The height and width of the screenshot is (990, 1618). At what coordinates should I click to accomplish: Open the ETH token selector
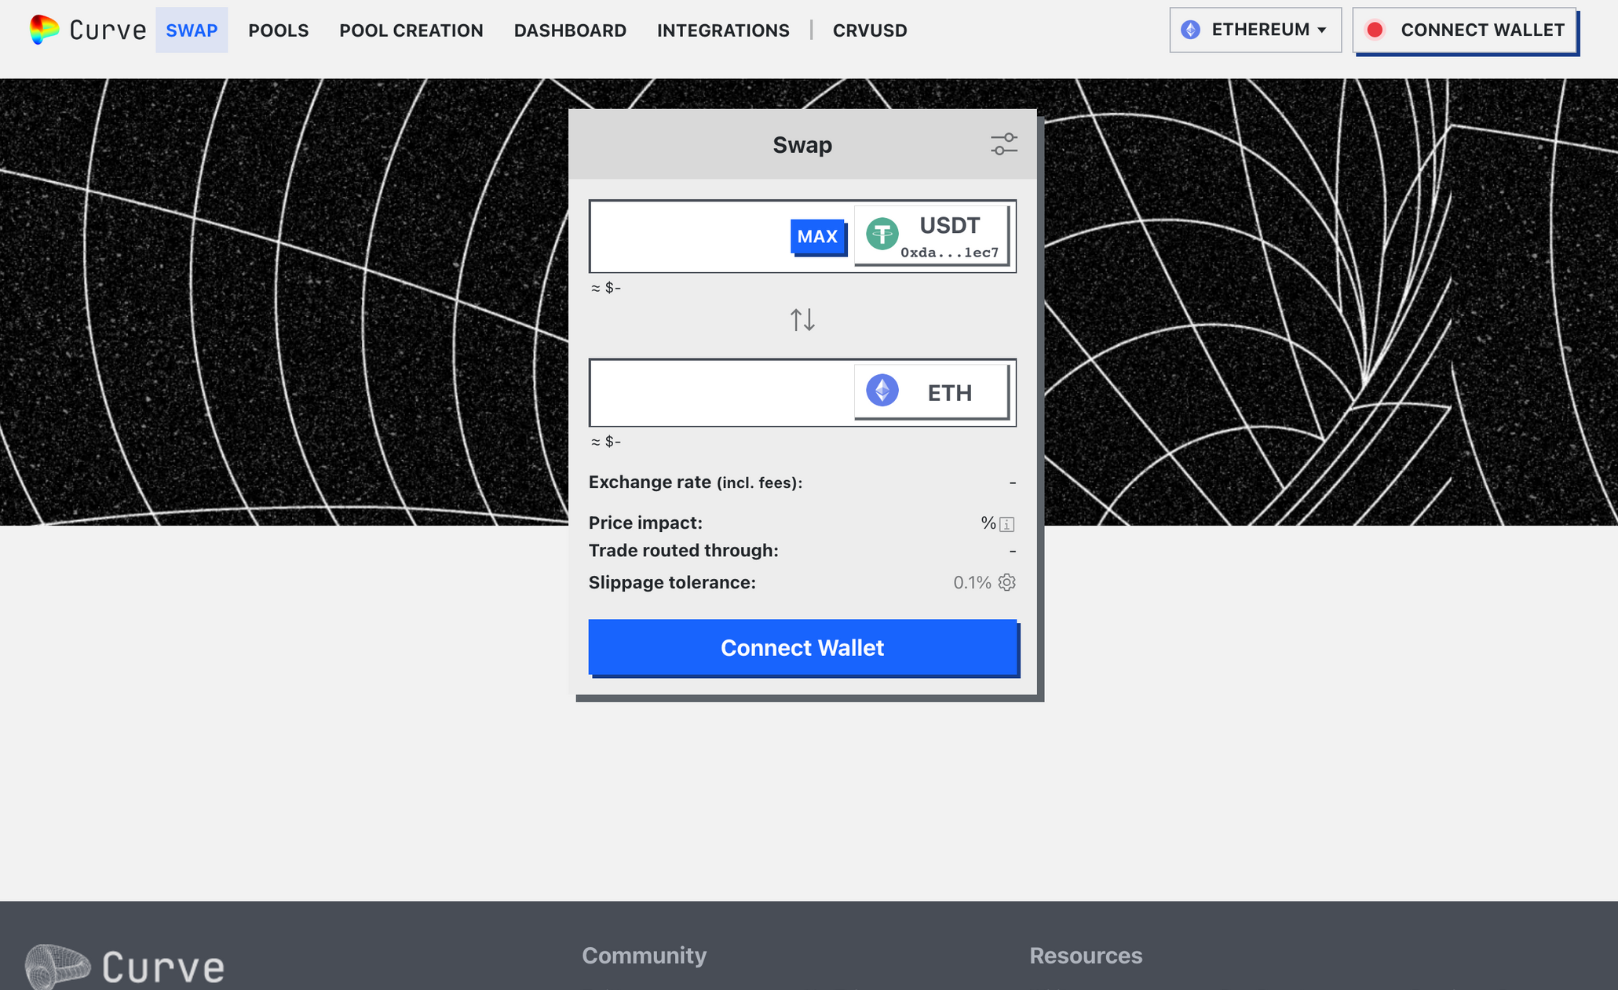coord(931,391)
